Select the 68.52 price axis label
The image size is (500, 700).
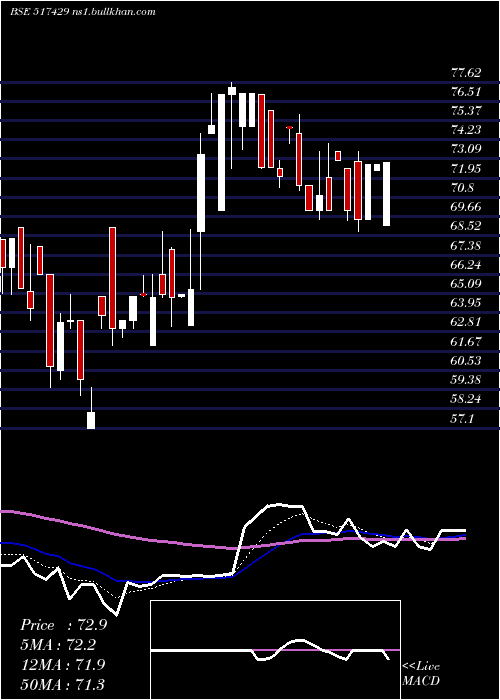(x=466, y=226)
